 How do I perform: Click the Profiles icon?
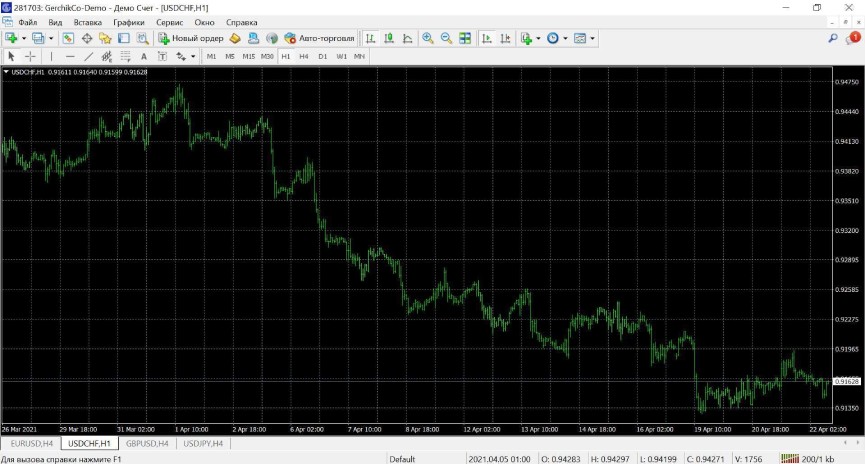38,38
